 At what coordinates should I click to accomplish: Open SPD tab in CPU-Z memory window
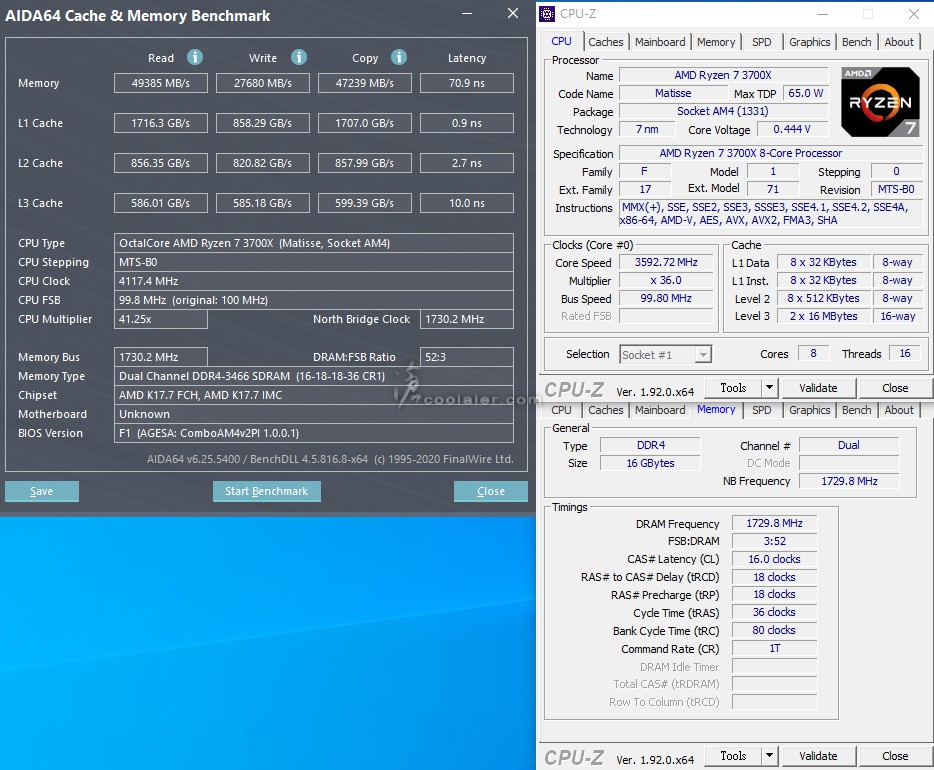point(761,410)
